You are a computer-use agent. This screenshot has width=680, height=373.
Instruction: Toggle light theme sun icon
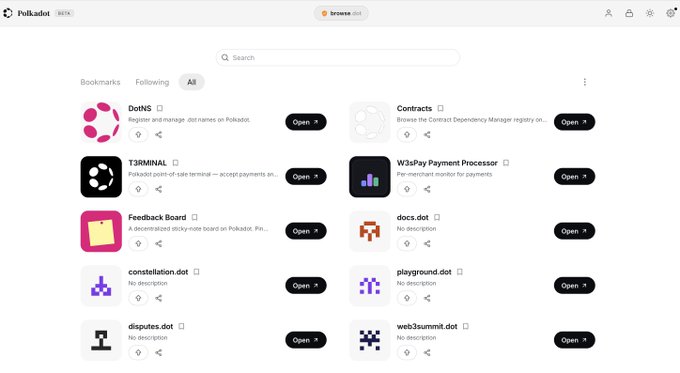(x=650, y=13)
